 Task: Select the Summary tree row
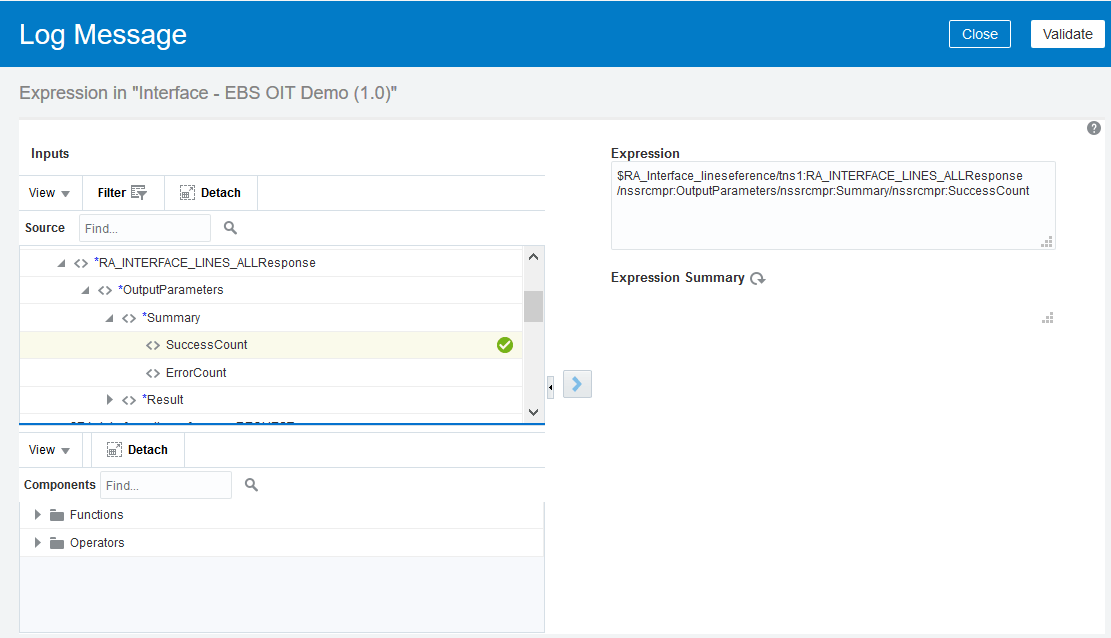271,318
